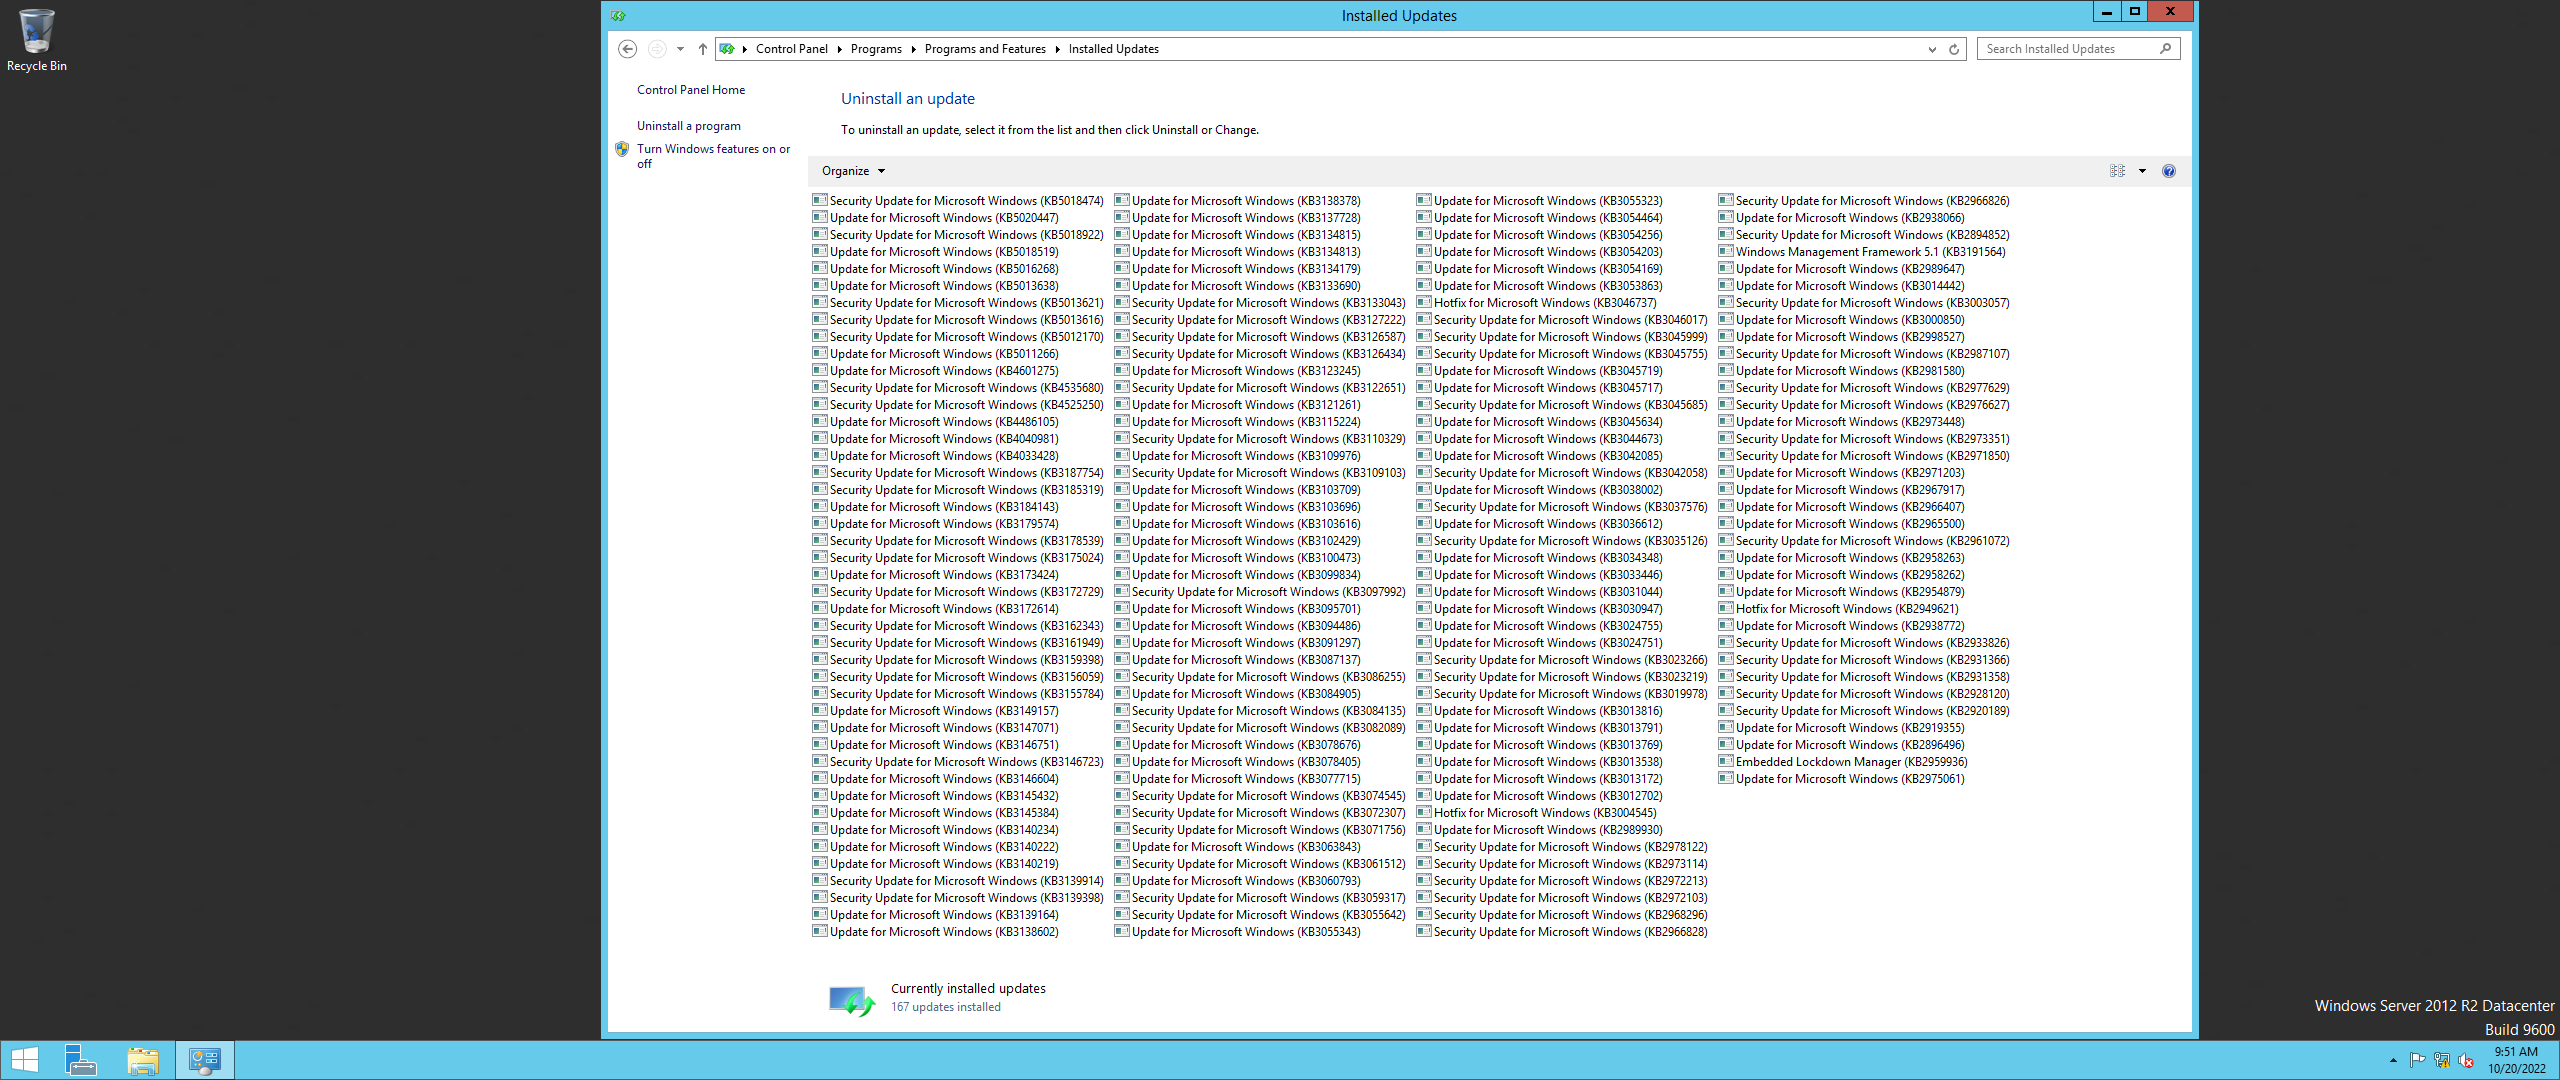Viewport: 2560px width, 1080px height.
Task: Click the address bar Control Panel icon
Action: click(x=727, y=49)
